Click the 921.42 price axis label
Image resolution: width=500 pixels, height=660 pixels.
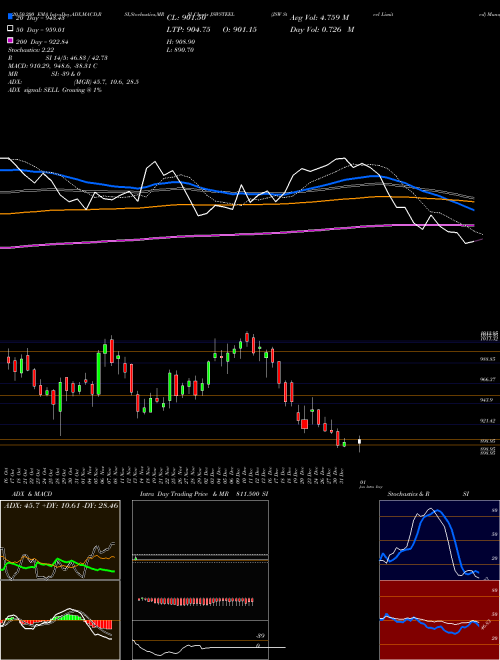(488, 420)
